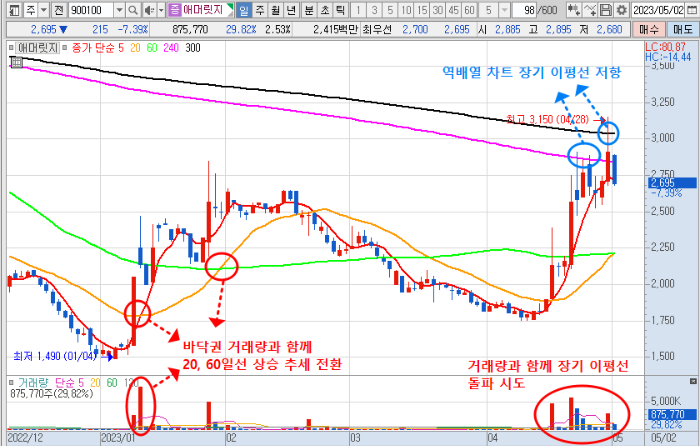Image resolution: width=700 pixels, height=446 pixels.
Task: Click the 5,000K volume axis label
Action: coord(666,400)
